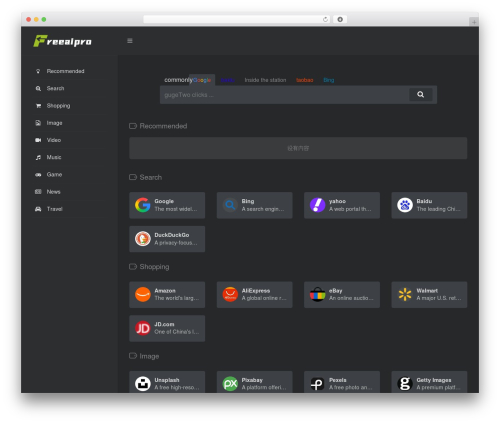The width and height of the screenshot is (500, 423).
Task: Click the empty Recommended content placeholder
Action: (298, 148)
